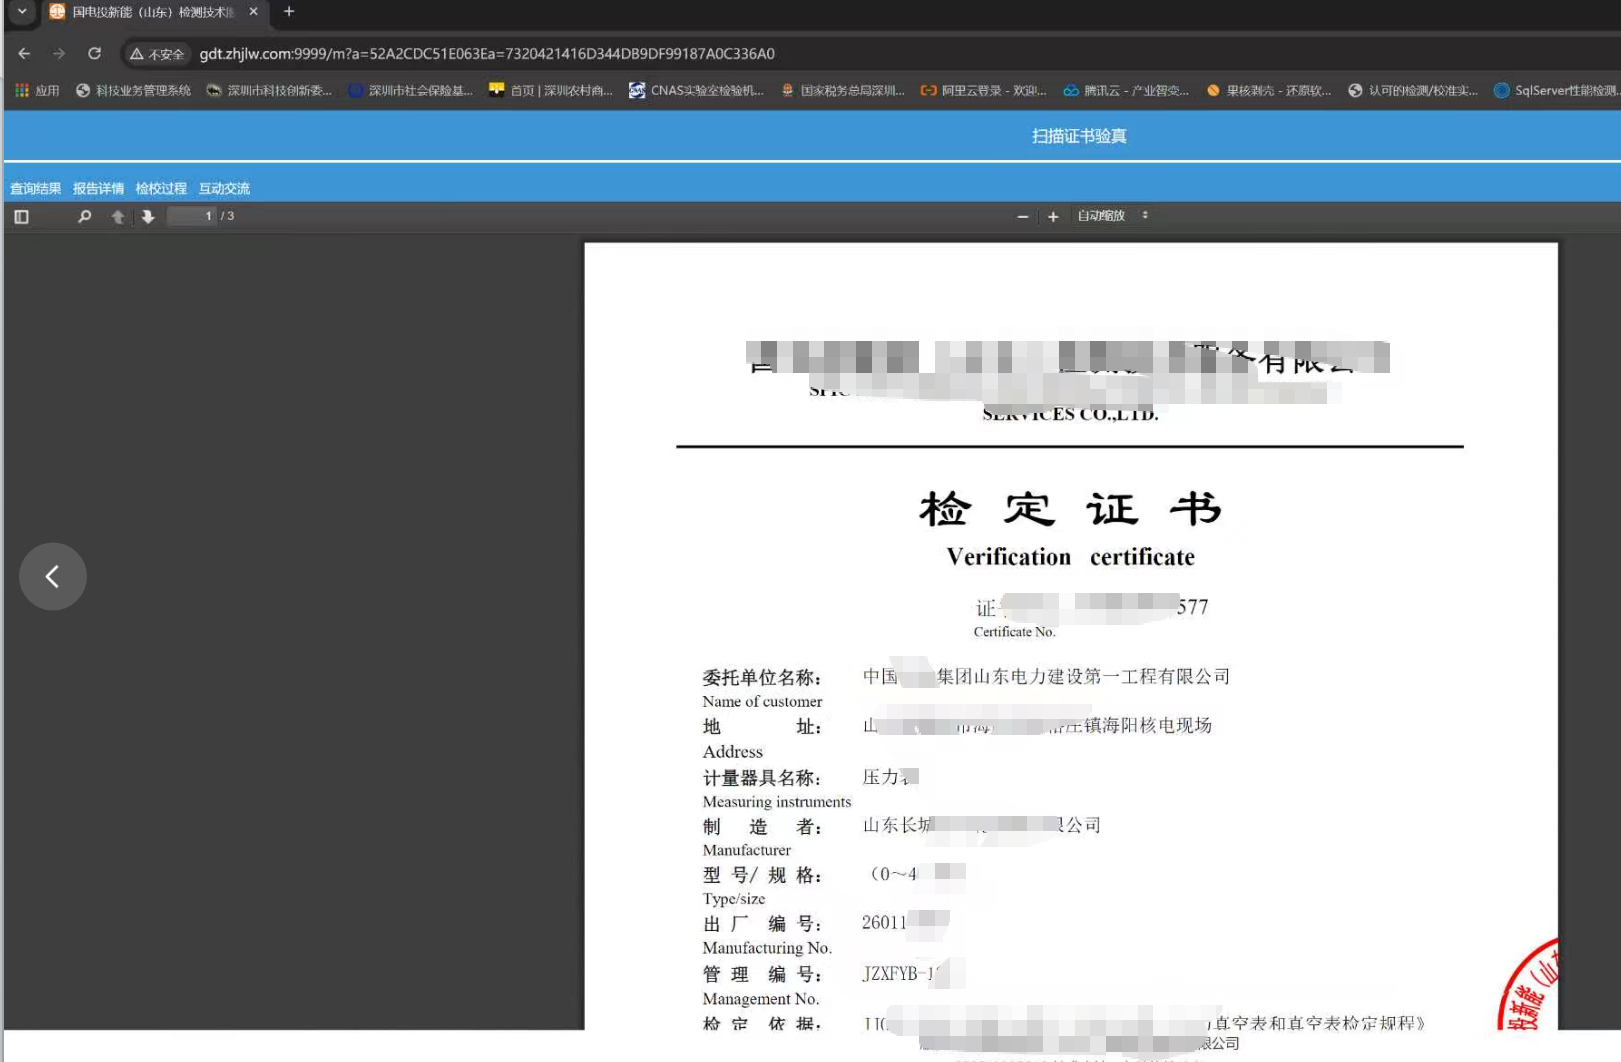Expand the browser tab search dropdown

22,12
